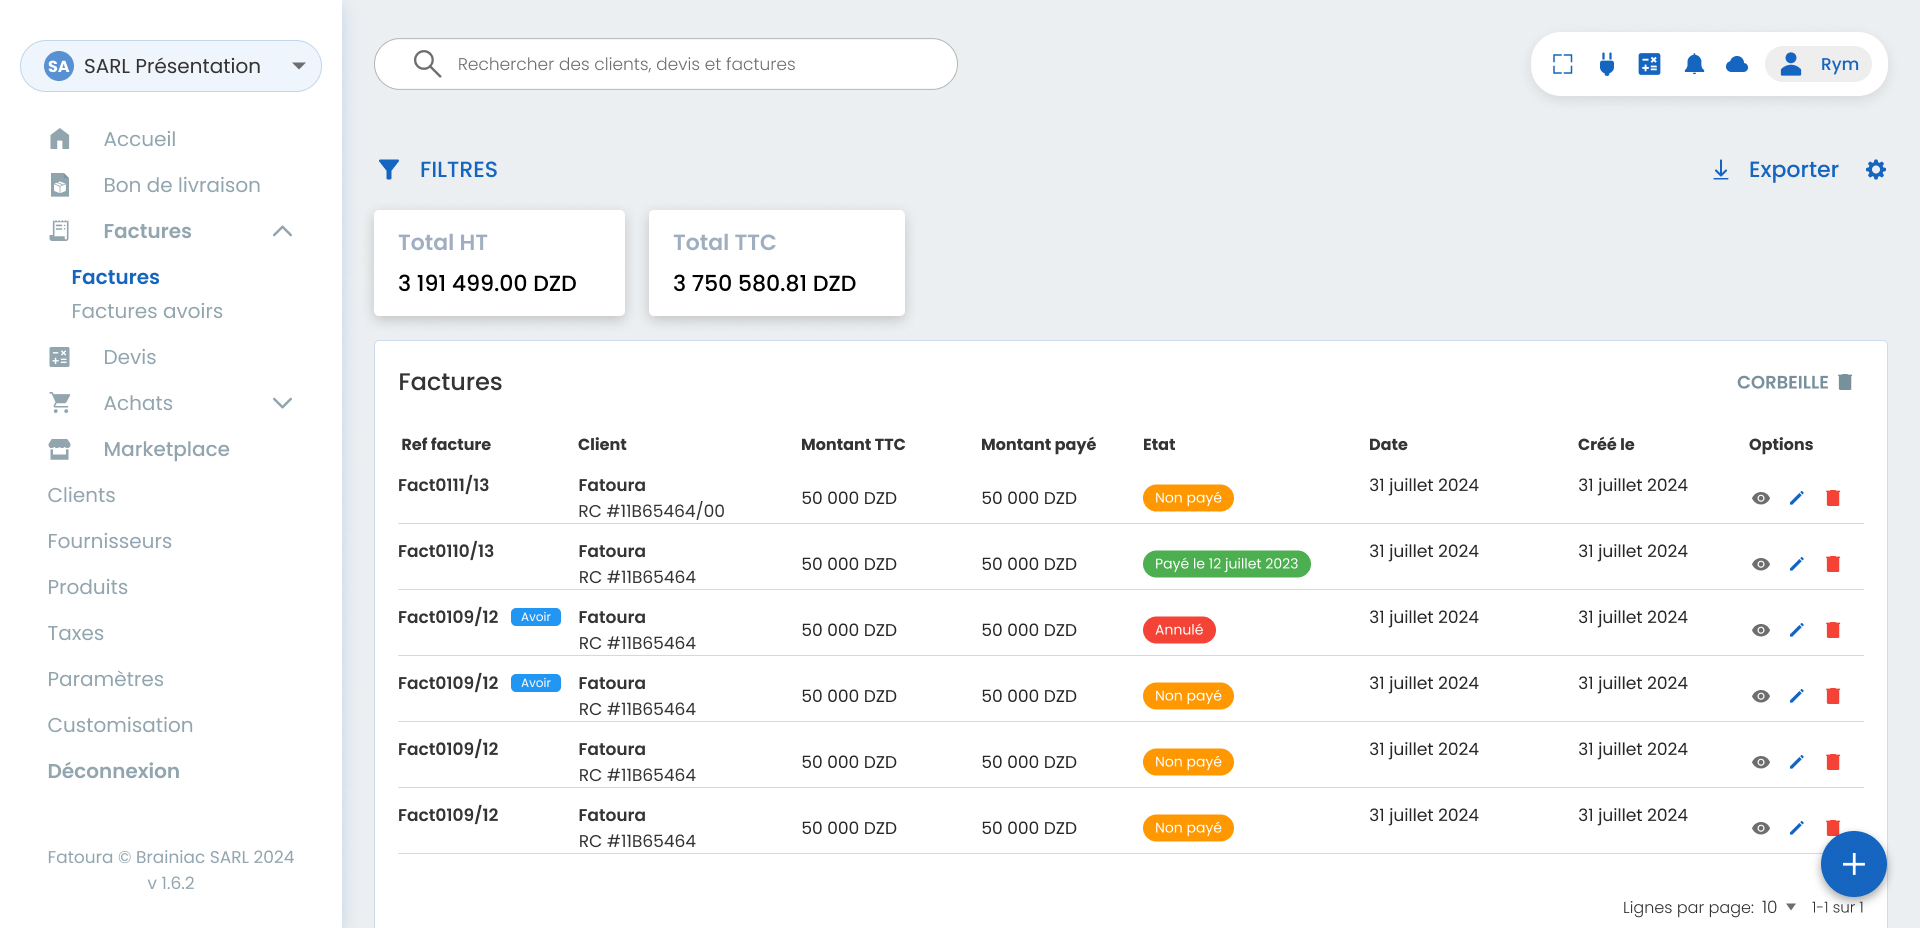Screen dimensions: 1920x928
Task: Click the fullscreen icon in top toolbar
Action: click(1562, 64)
